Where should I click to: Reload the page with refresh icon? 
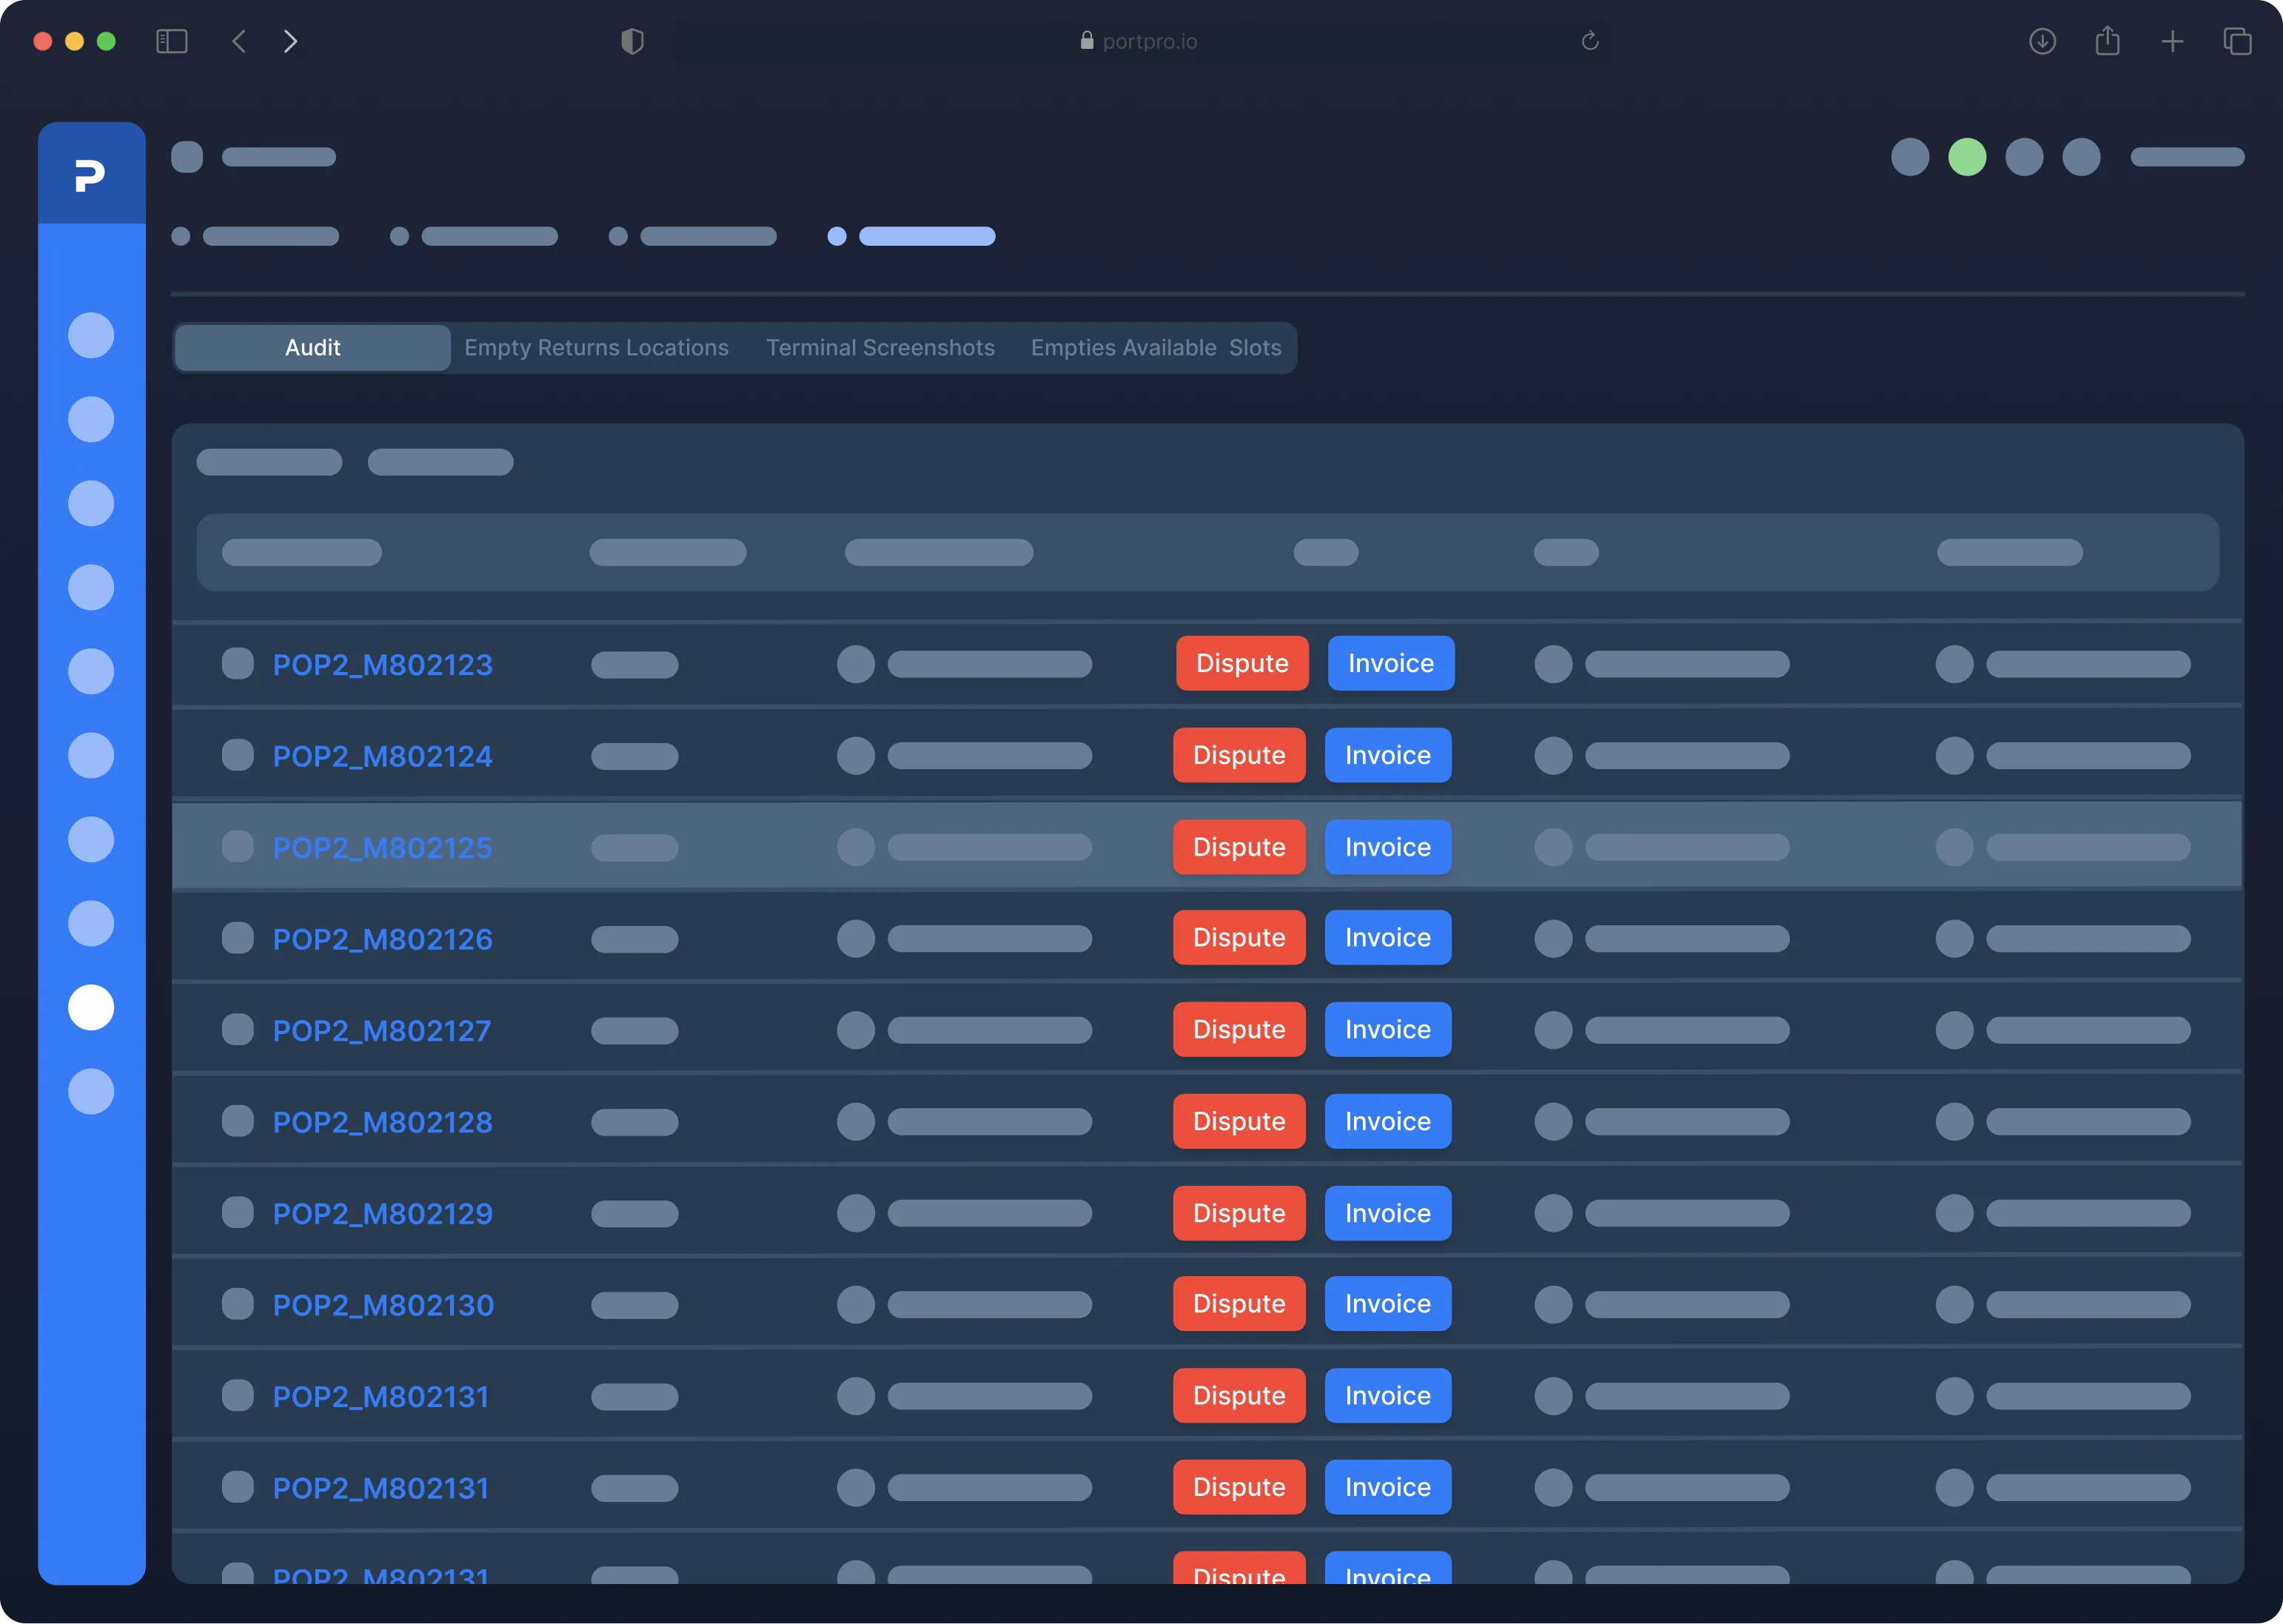1589,41
